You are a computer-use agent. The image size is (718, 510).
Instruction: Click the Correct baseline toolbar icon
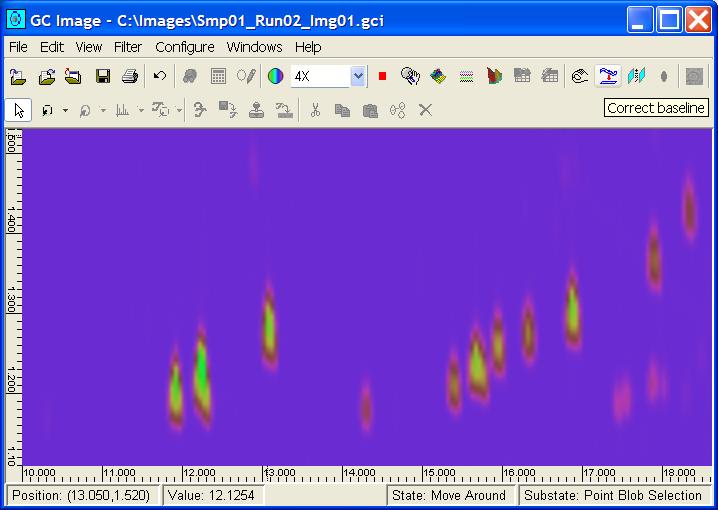pos(607,76)
